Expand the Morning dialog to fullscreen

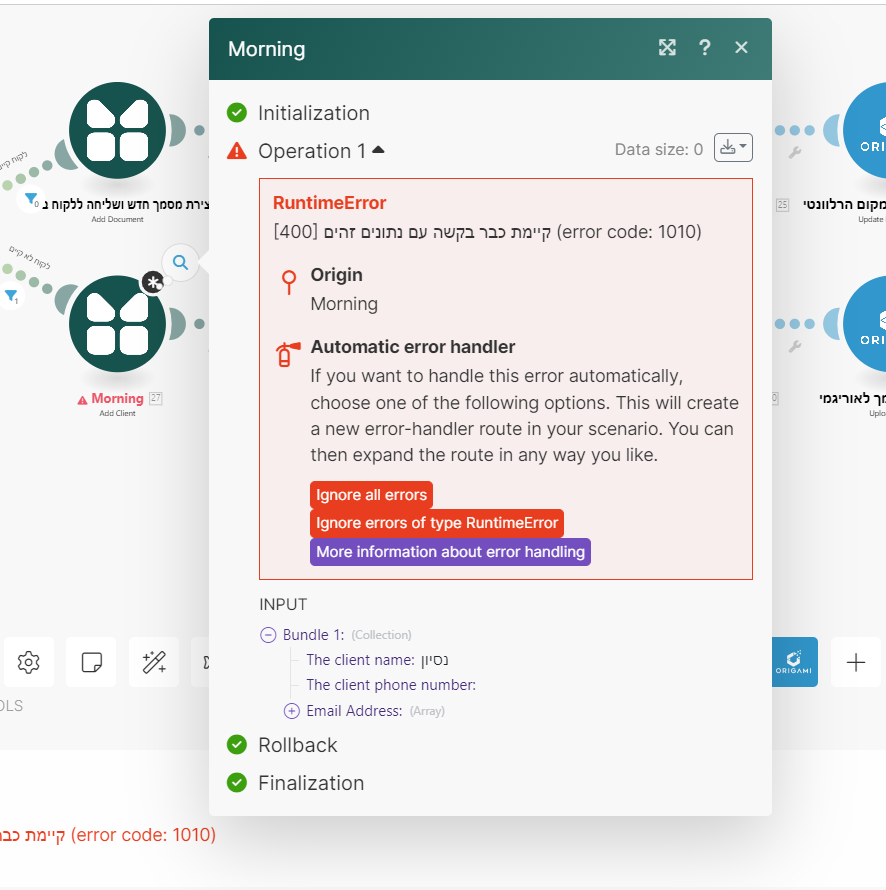[x=667, y=48]
